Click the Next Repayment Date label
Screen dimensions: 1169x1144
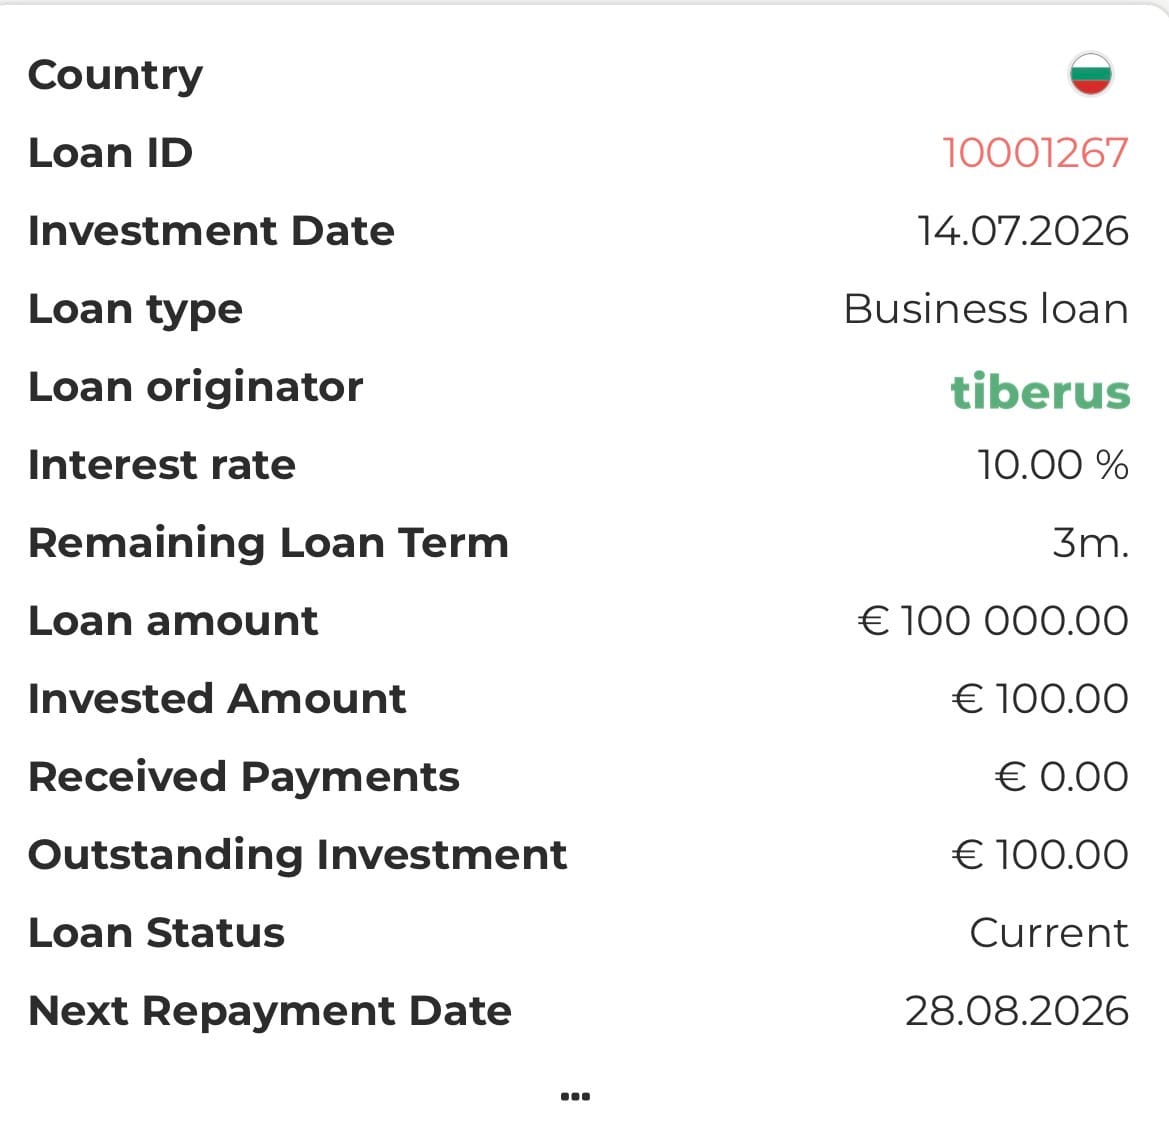(x=270, y=1012)
